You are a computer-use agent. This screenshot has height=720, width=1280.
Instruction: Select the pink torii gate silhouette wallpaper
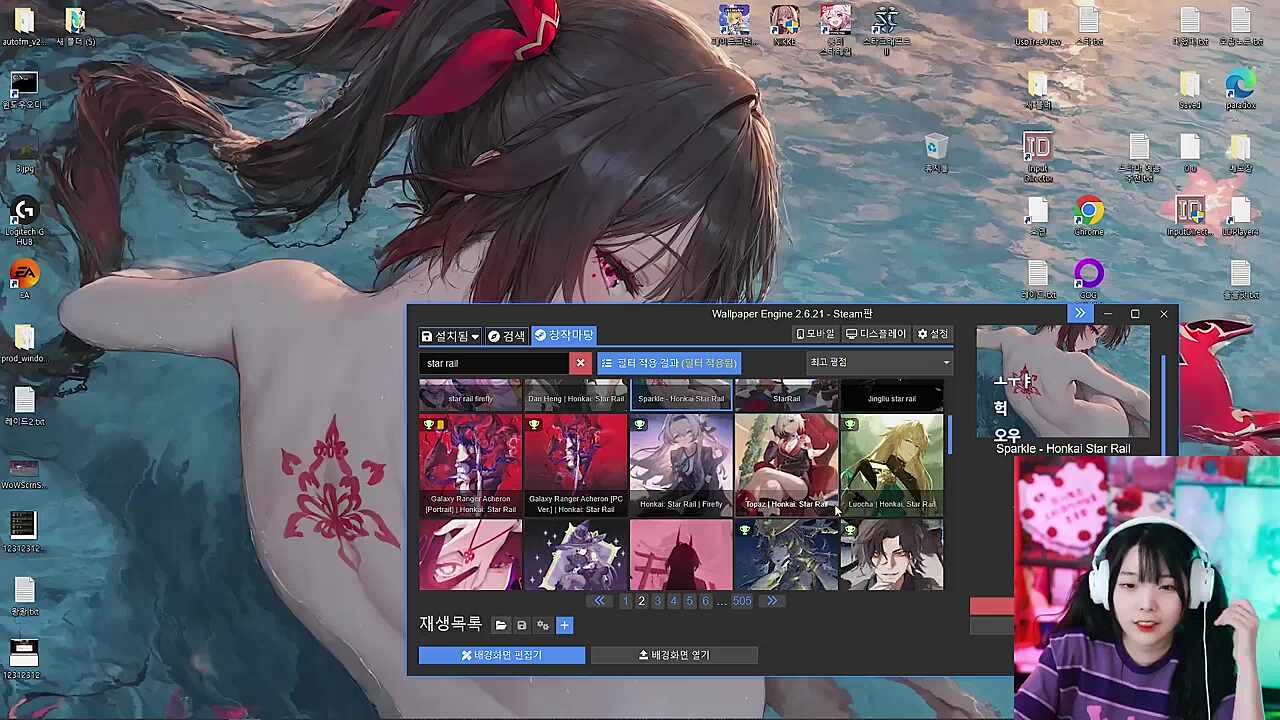681,555
